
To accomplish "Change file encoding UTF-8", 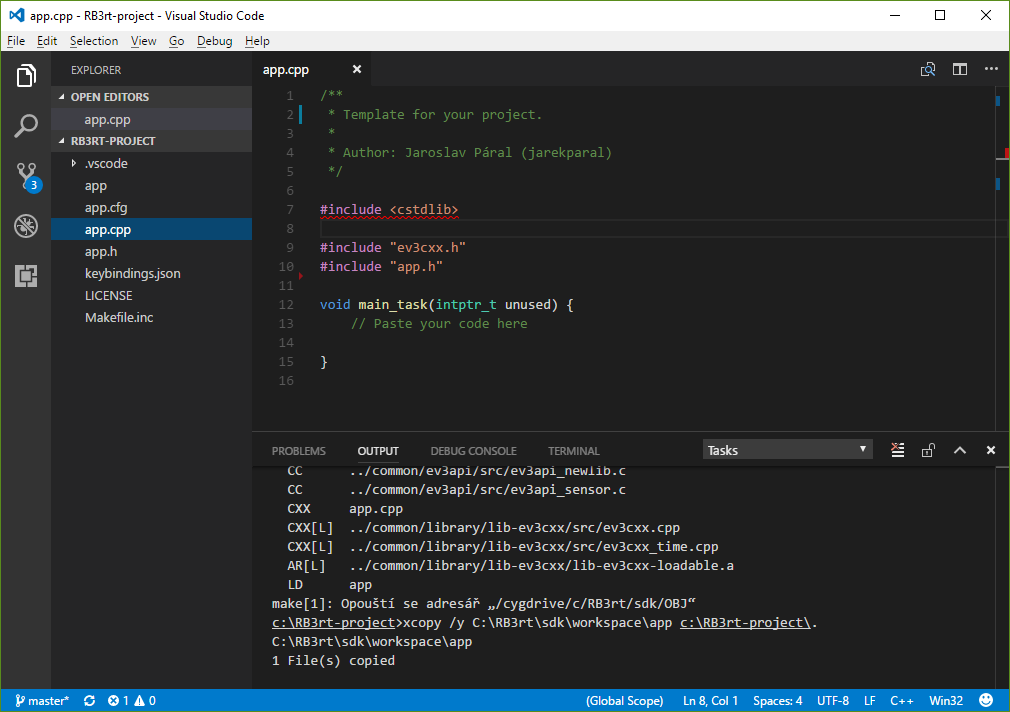I will pos(833,700).
